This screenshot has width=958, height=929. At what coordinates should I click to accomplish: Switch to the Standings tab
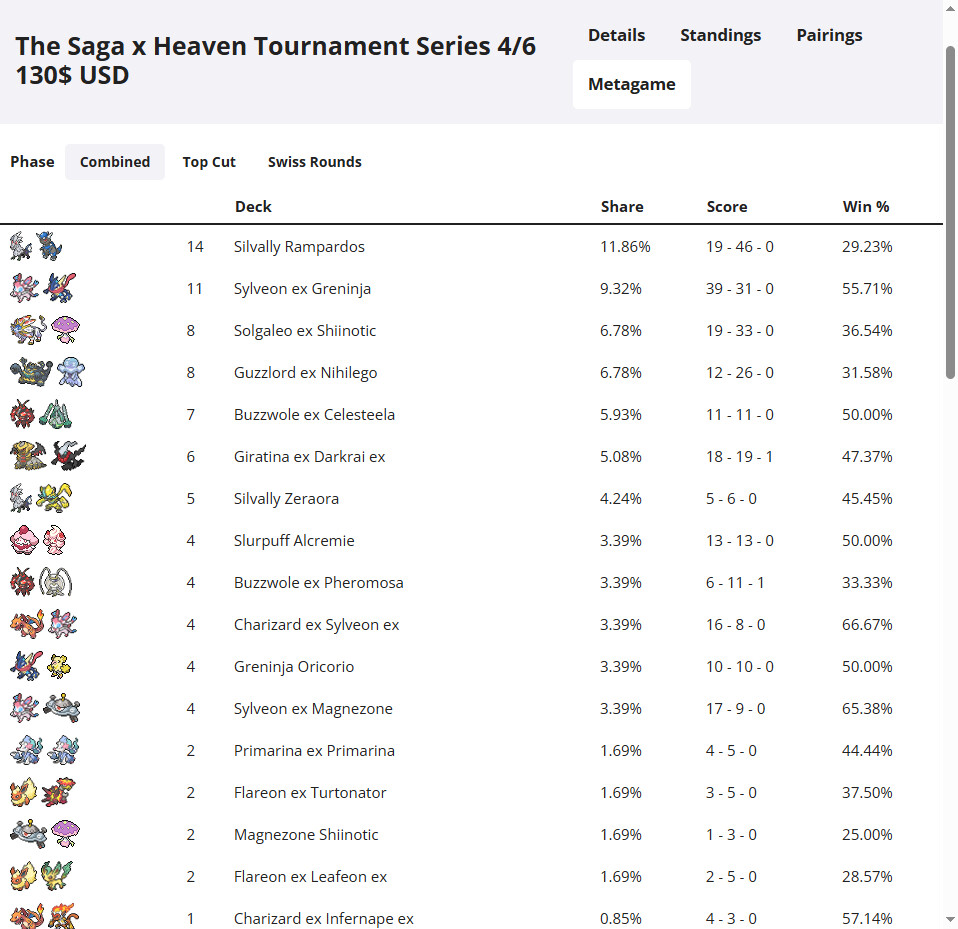pos(720,35)
